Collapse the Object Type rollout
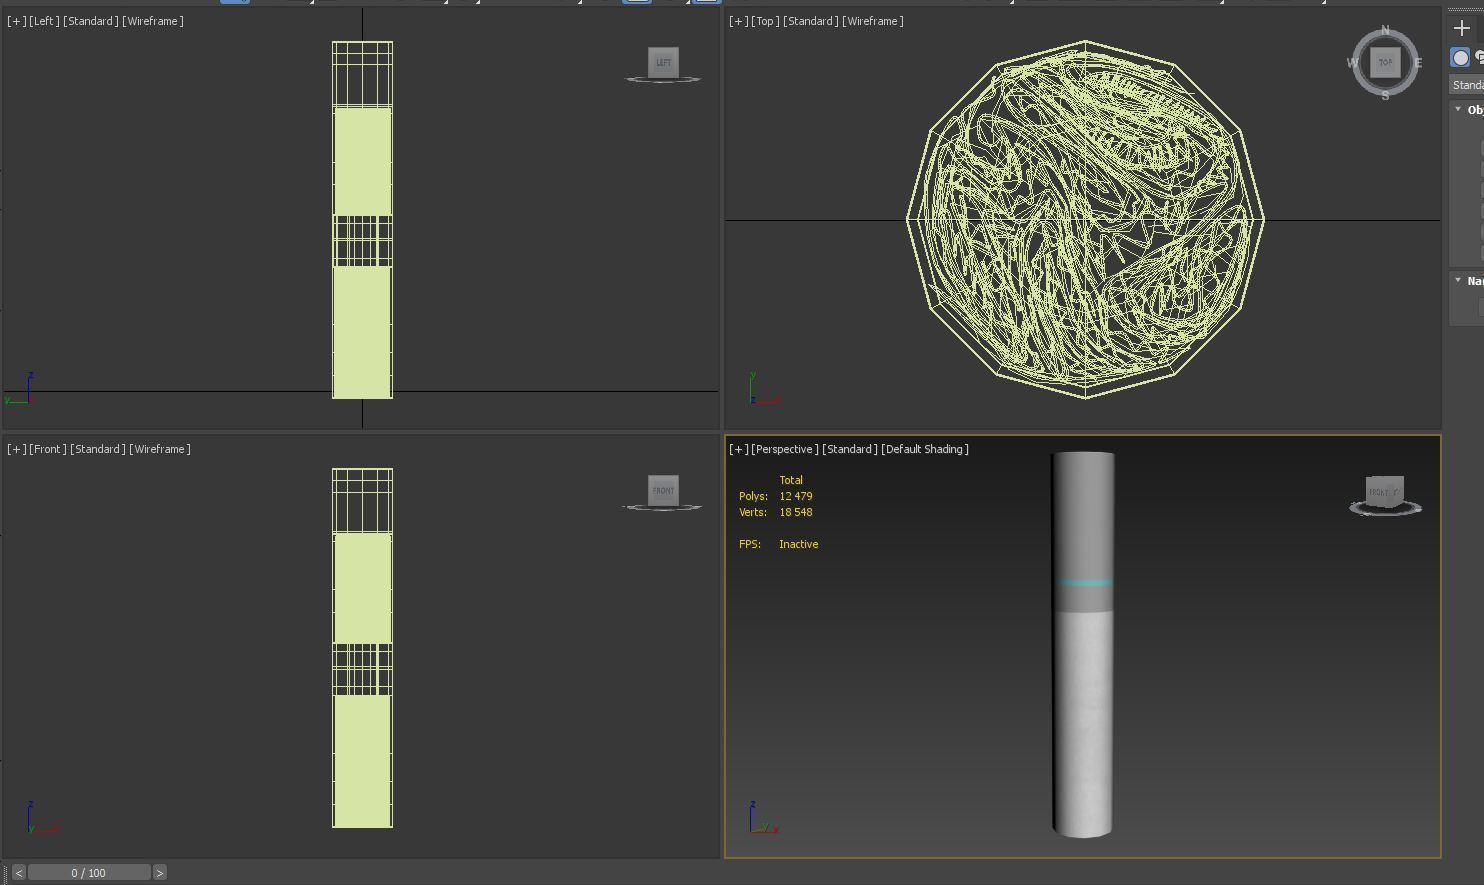Image resolution: width=1484 pixels, height=885 pixels. point(1458,109)
